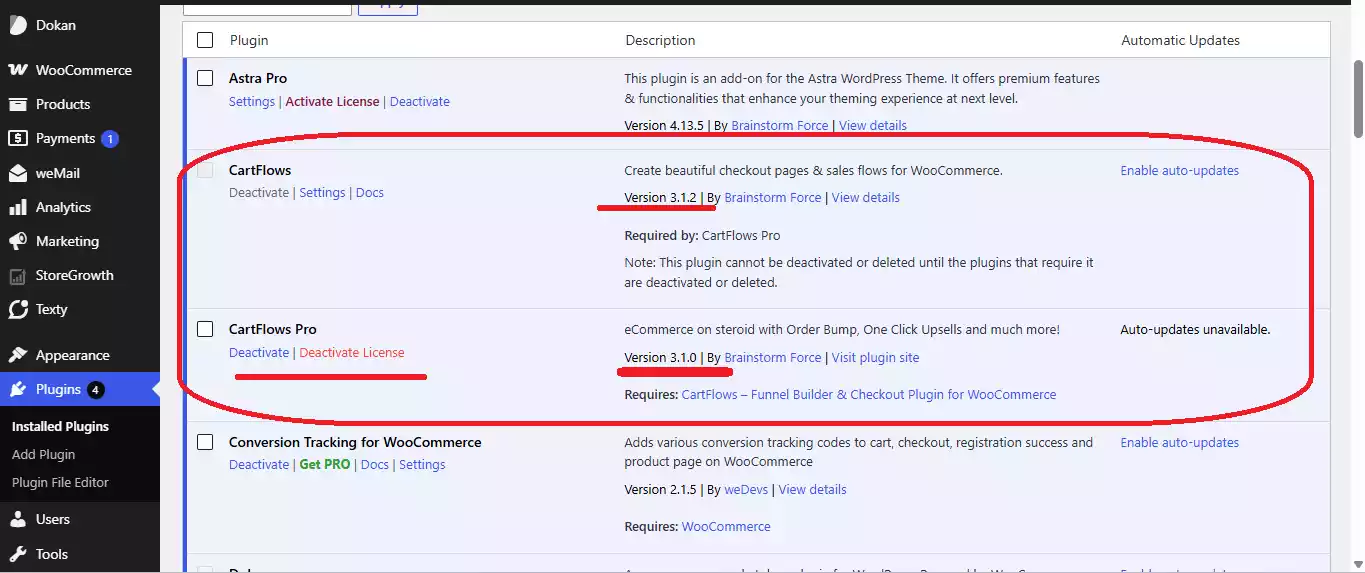Visit plugin site for CartFlows Pro
1365x573 pixels.
pyautogui.click(x=875, y=357)
